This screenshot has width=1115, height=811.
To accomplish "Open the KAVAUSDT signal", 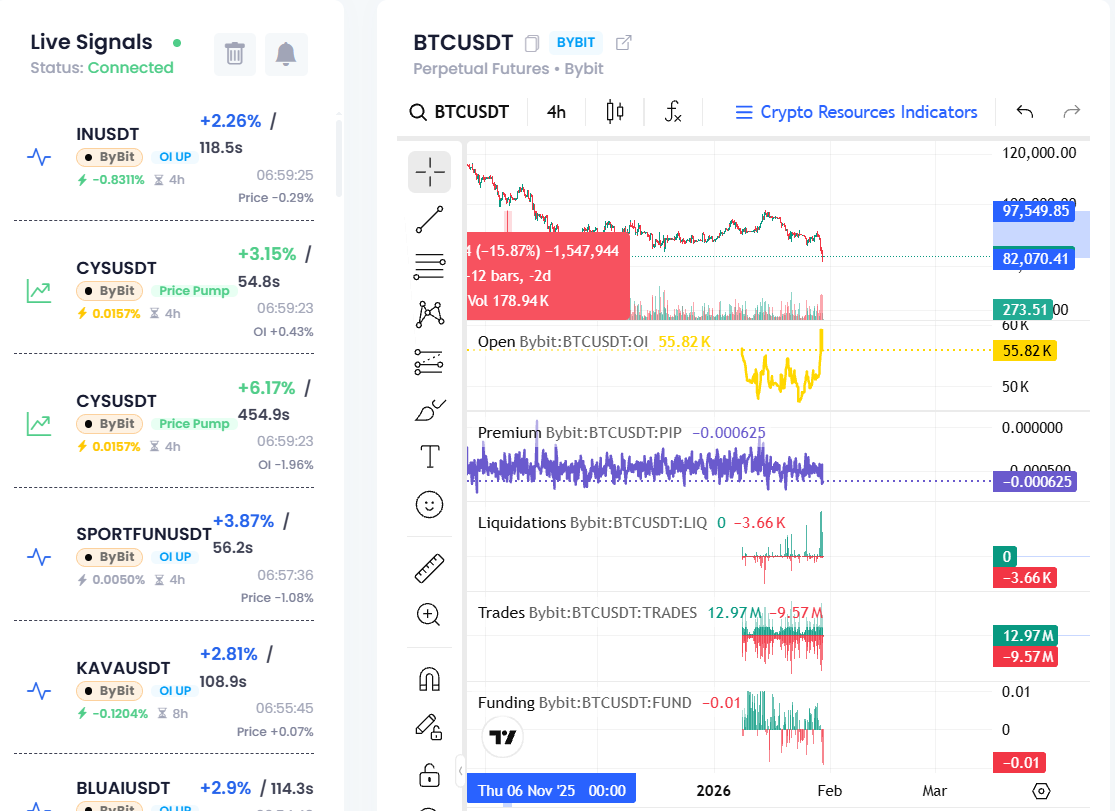I will 164,692.
